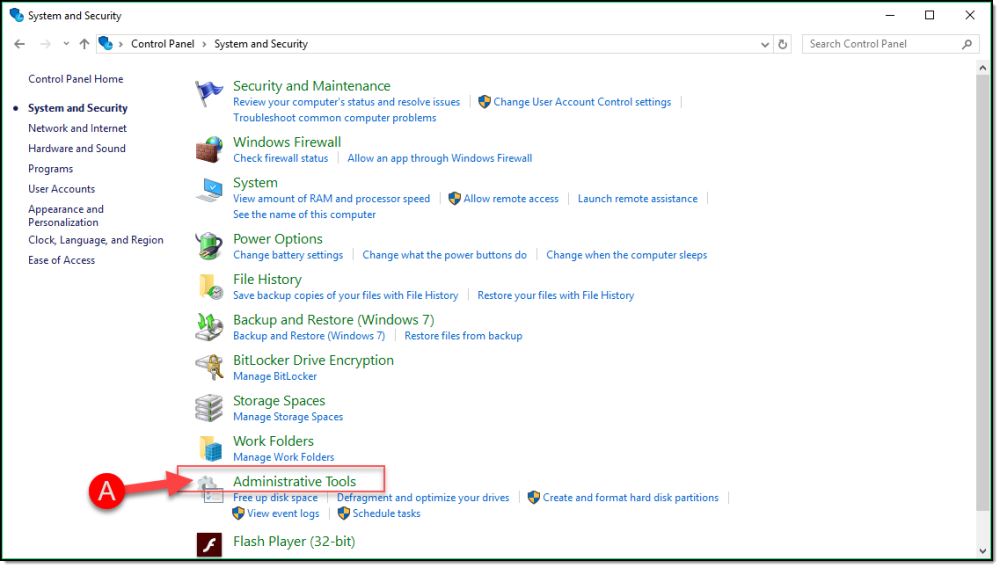Screen dimensions: 1000x568
Task: Open Network and Internet category
Action: [77, 128]
